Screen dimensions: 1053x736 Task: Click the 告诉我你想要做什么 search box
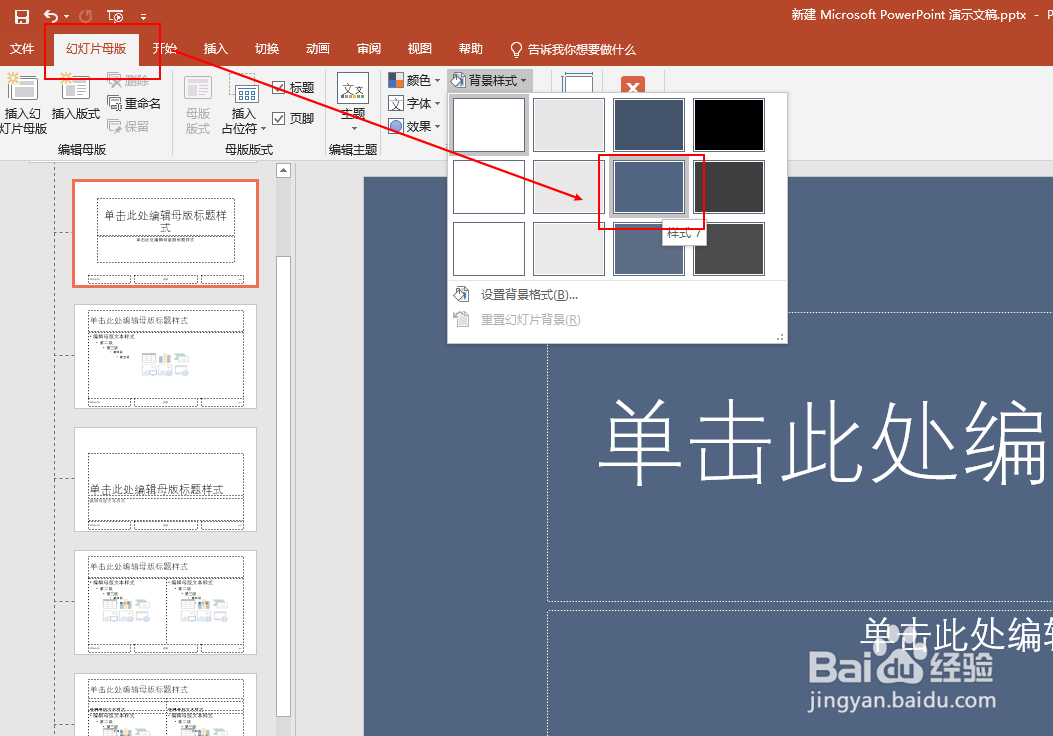pyautogui.click(x=573, y=49)
